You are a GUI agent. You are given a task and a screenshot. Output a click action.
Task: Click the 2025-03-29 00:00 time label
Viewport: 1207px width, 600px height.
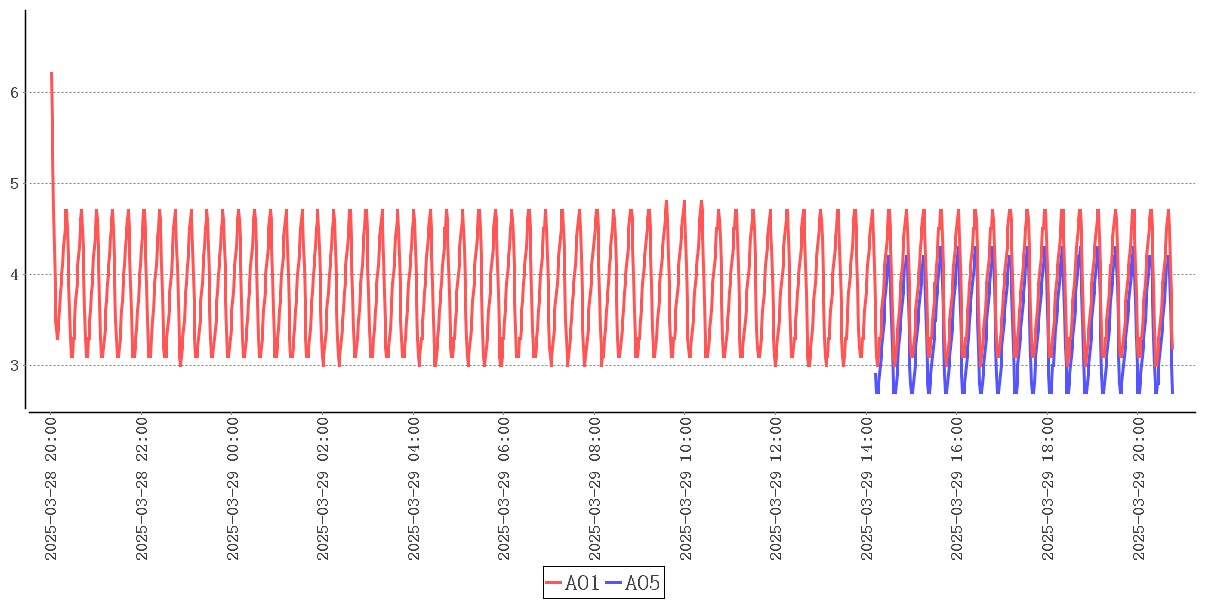pyautogui.click(x=233, y=489)
